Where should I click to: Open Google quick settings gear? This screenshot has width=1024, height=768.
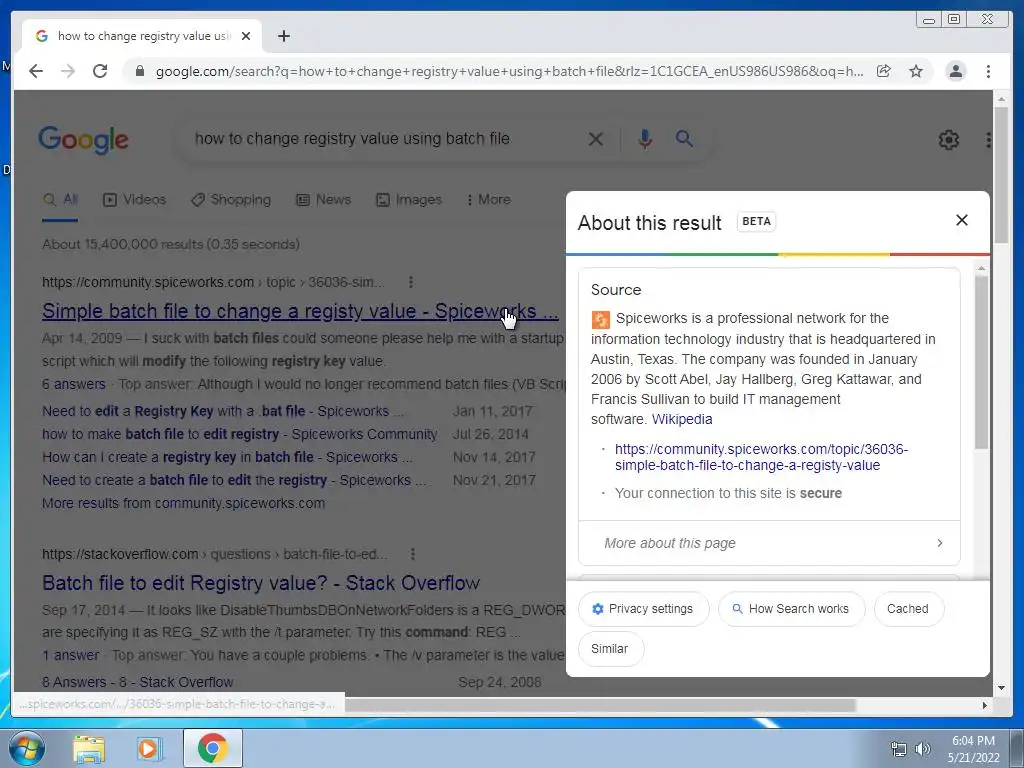pos(948,139)
